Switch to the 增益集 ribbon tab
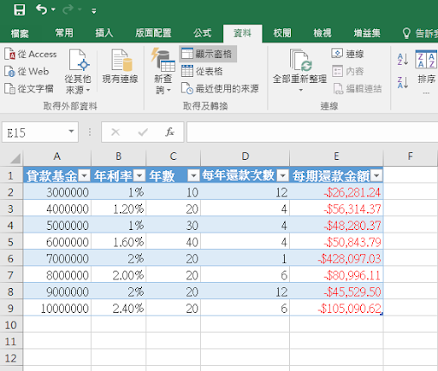Screen dimensions: 438x371 (367, 33)
